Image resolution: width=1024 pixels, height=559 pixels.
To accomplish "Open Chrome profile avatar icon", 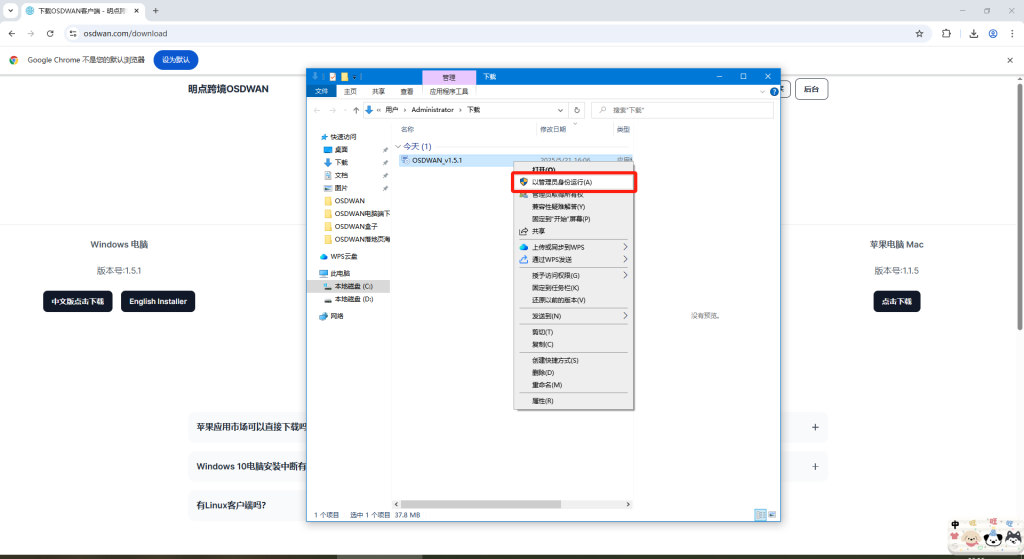I will pos(993,33).
